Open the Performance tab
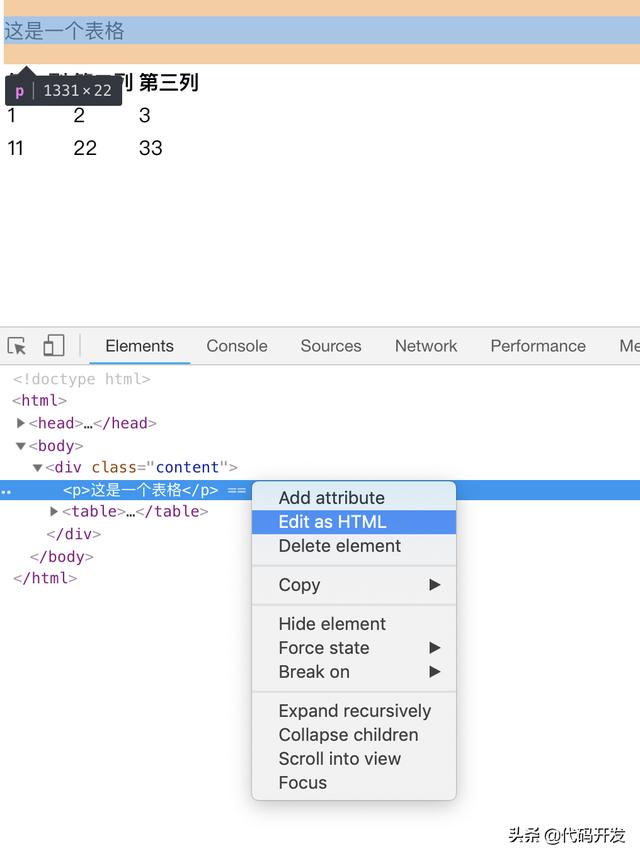 click(x=538, y=346)
